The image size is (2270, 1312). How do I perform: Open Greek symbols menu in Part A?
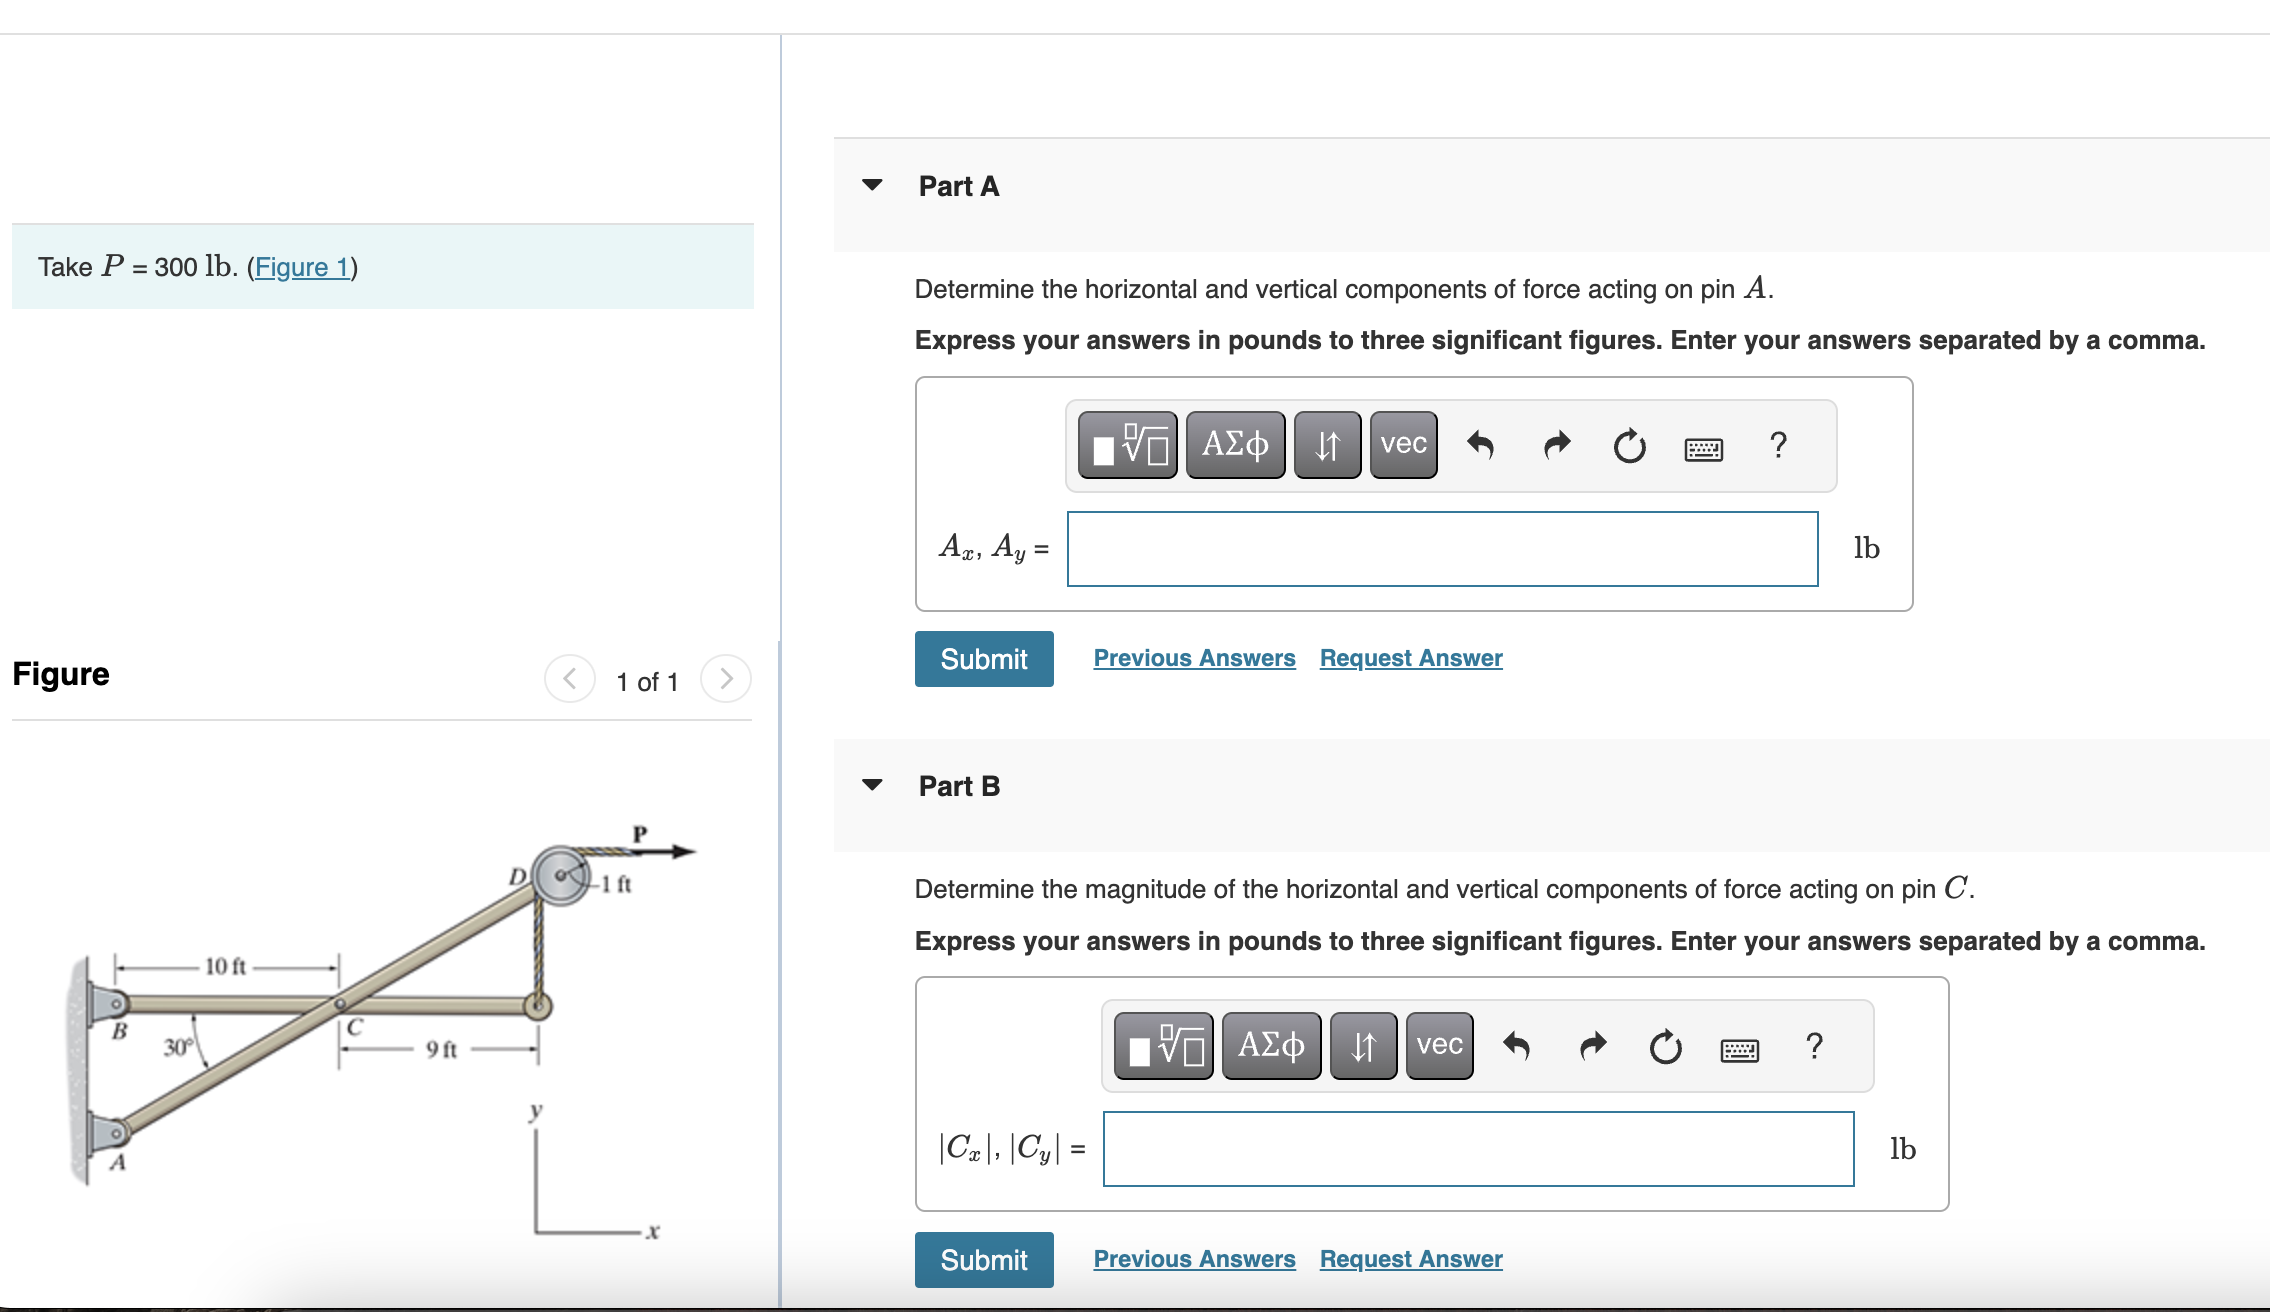coord(1235,445)
